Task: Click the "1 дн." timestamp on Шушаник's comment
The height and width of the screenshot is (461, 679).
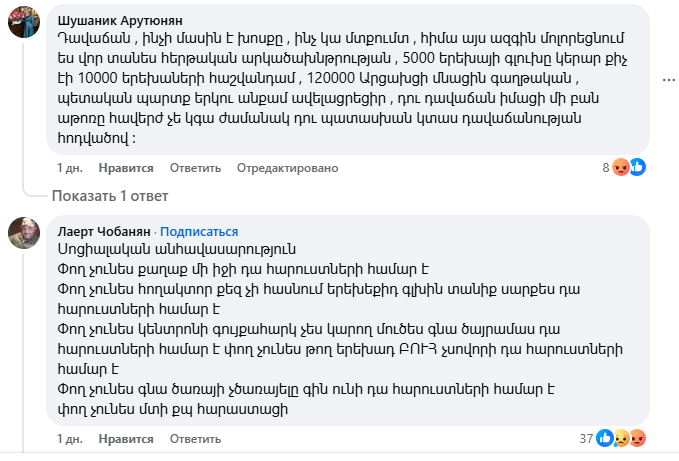Action: pyautogui.click(x=69, y=168)
